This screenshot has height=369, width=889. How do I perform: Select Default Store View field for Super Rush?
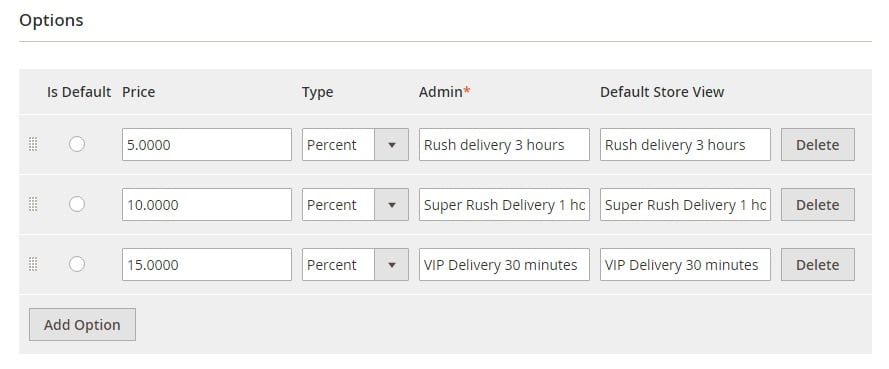coord(685,205)
